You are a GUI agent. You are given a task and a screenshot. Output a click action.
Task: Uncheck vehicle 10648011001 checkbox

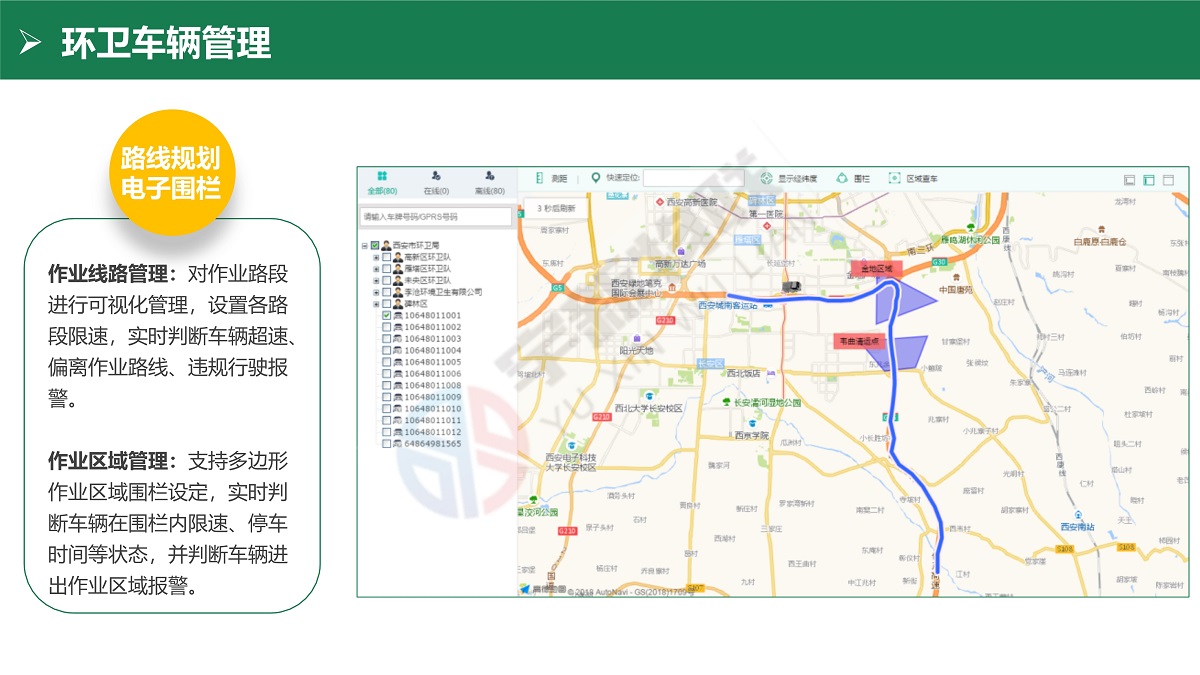coord(386,315)
